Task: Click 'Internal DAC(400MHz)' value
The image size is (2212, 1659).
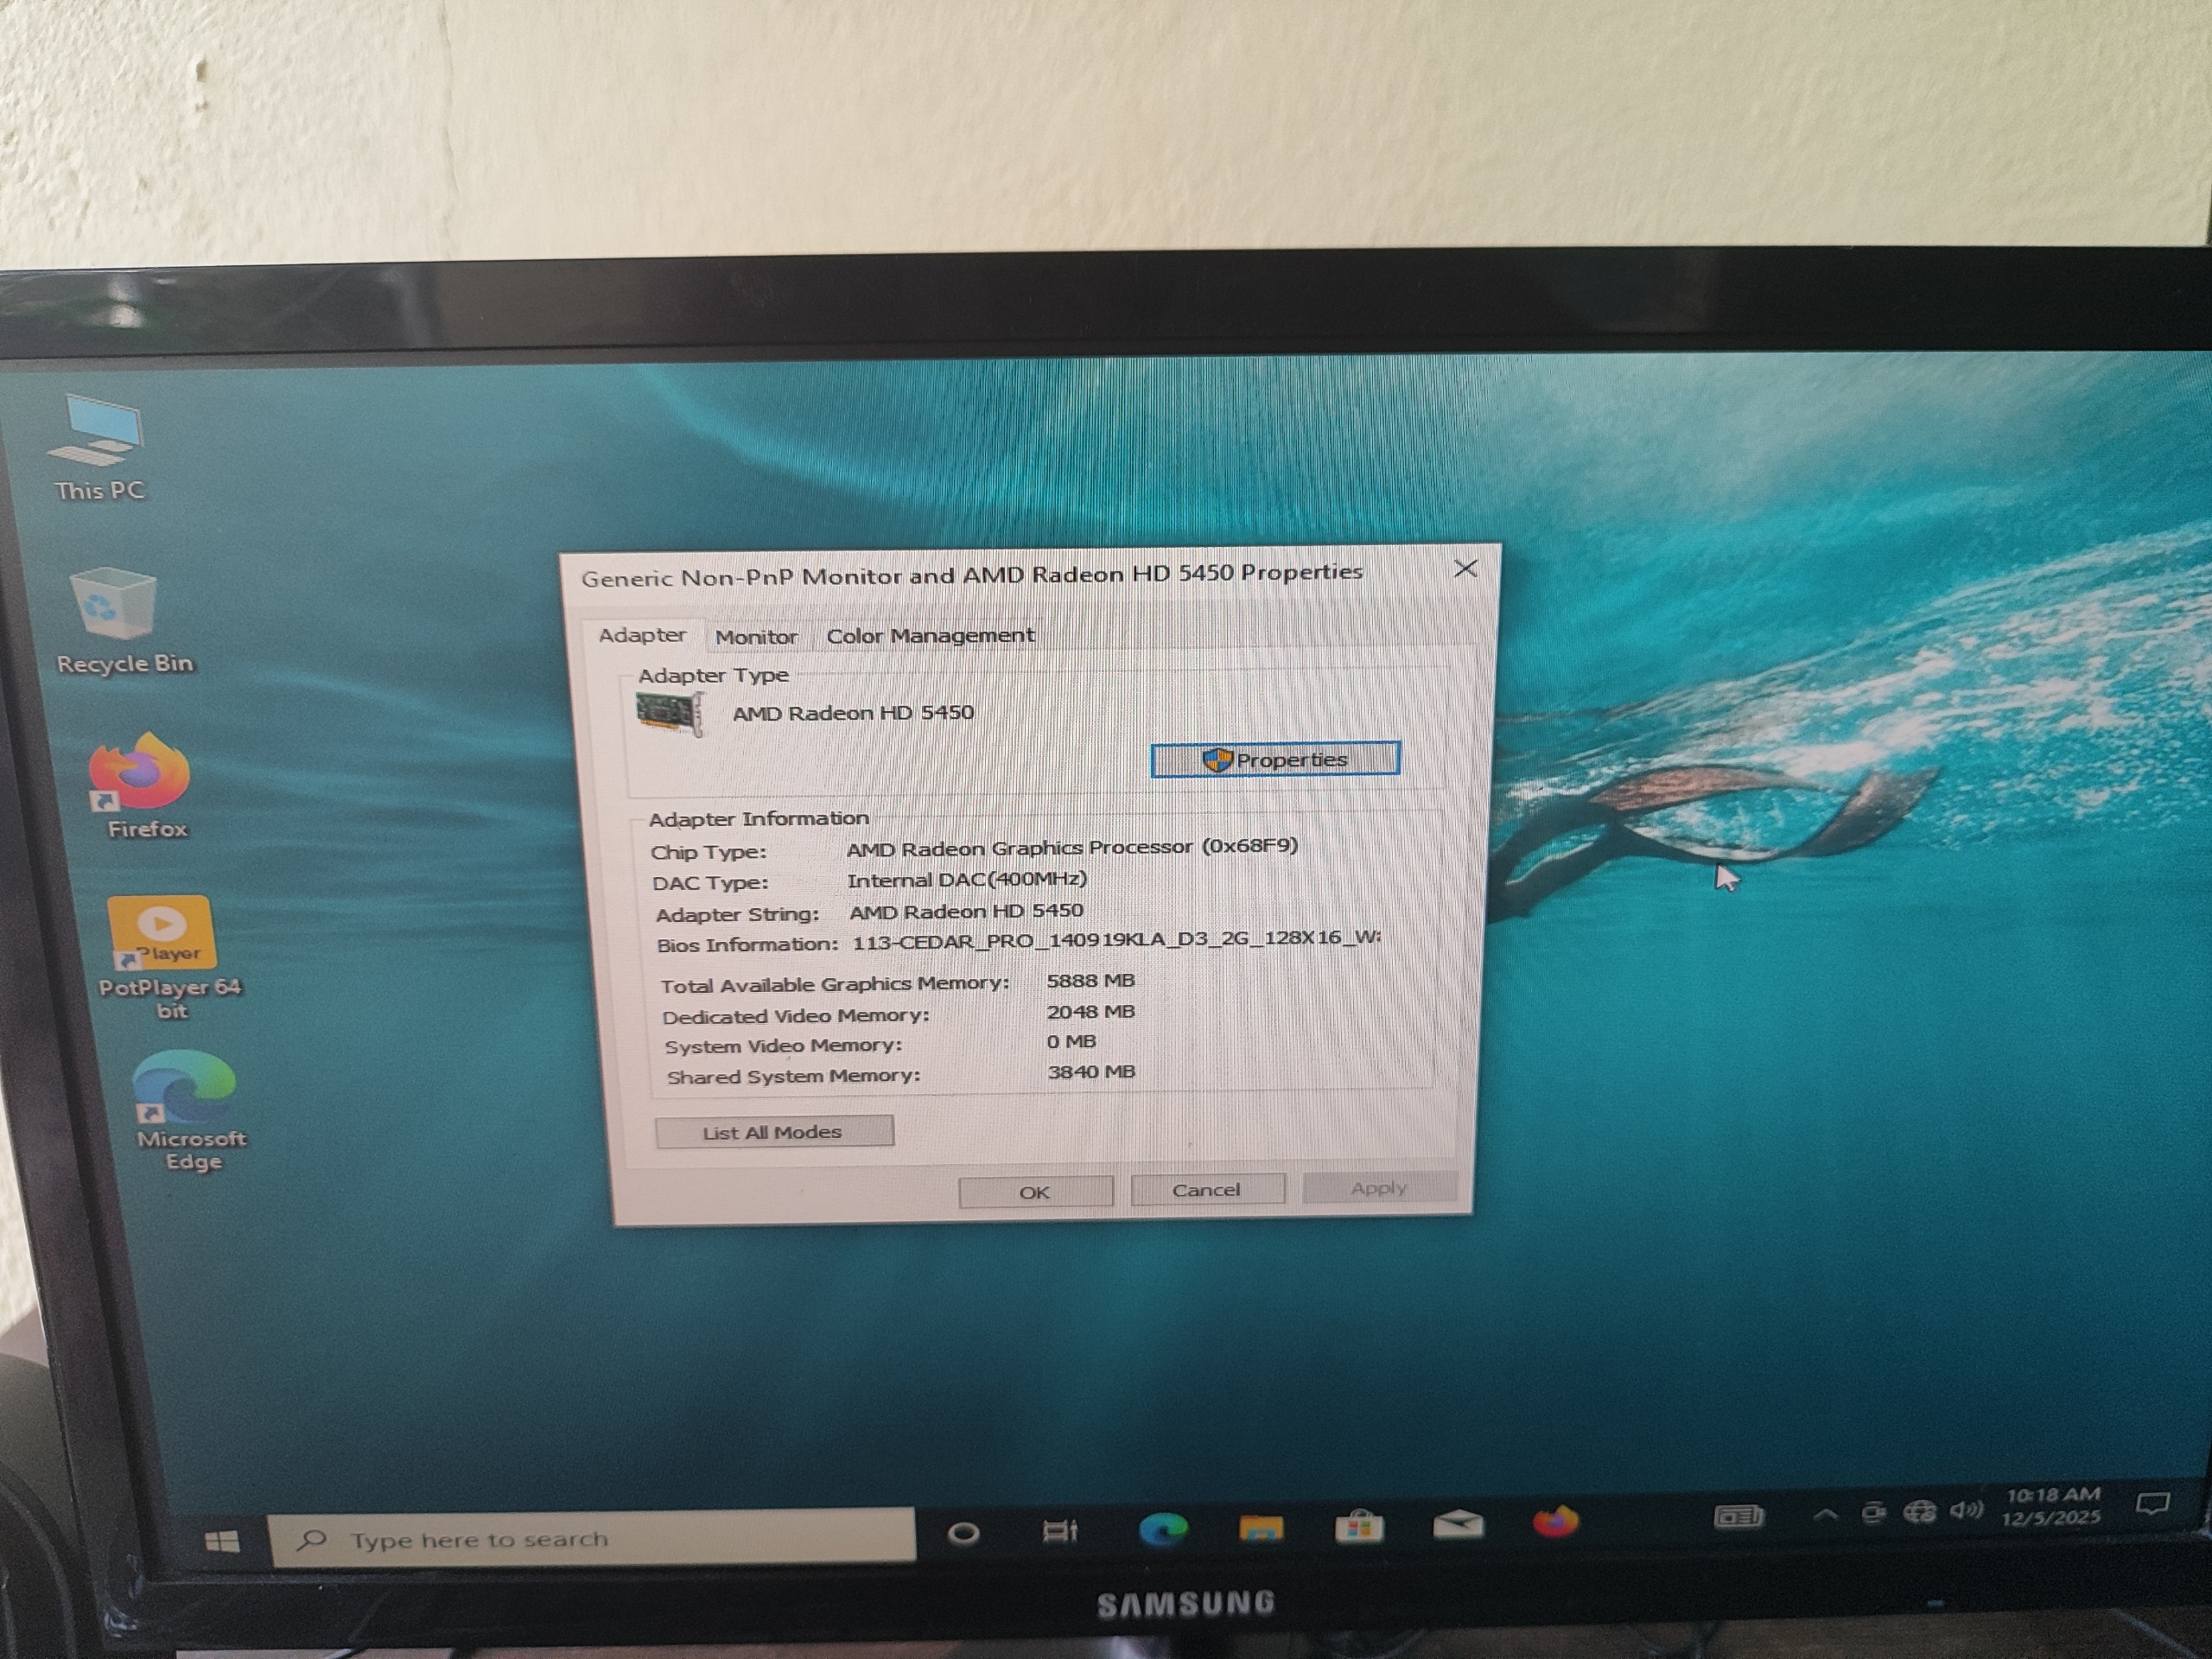Action: point(966,880)
